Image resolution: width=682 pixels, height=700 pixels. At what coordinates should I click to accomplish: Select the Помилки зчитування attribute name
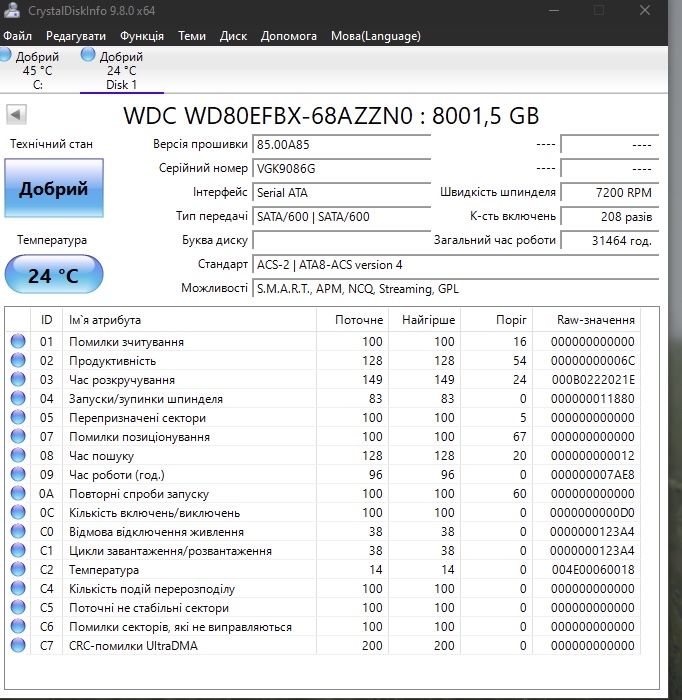(x=126, y=342)
